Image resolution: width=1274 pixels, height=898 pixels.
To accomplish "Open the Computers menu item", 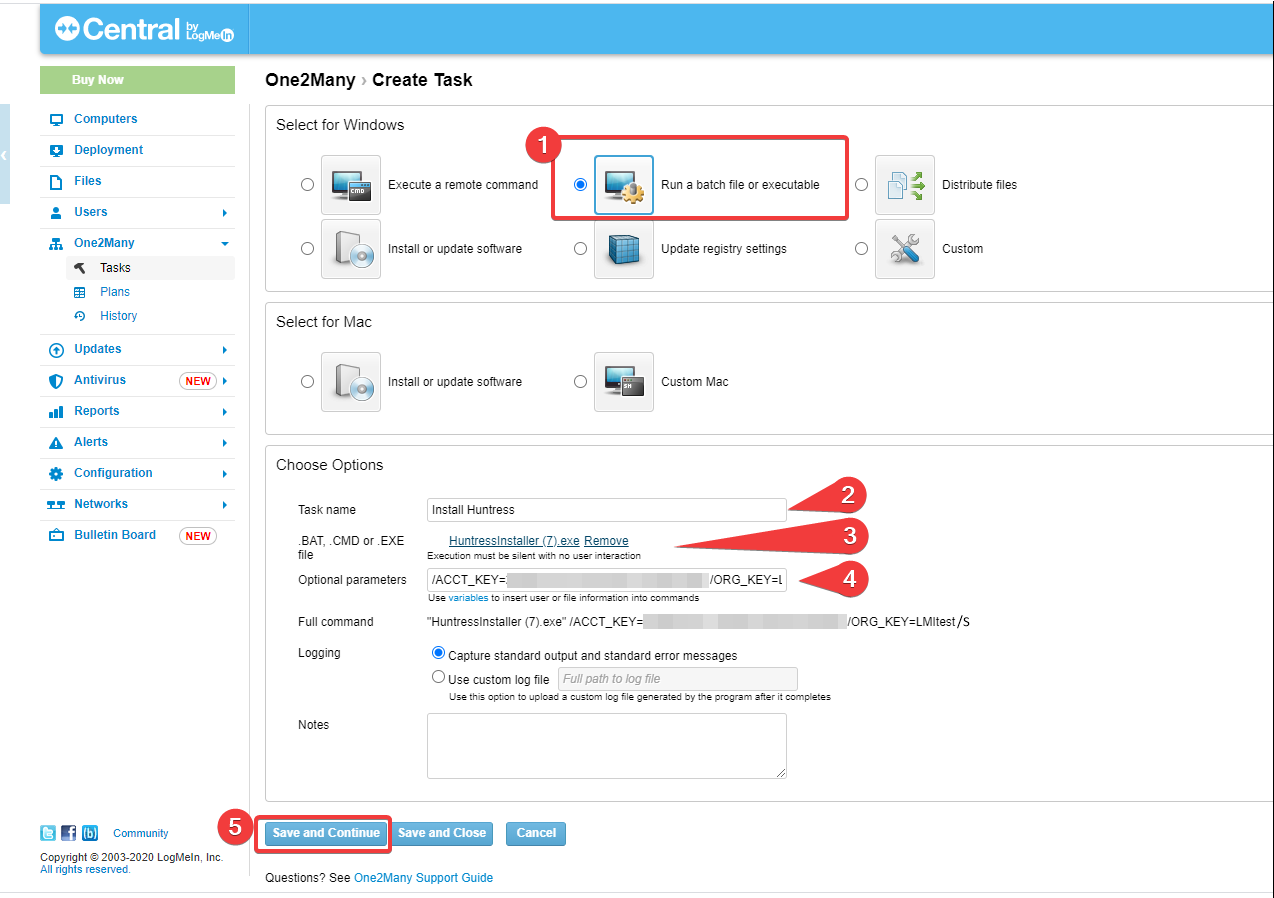I will tap(106, 119).
